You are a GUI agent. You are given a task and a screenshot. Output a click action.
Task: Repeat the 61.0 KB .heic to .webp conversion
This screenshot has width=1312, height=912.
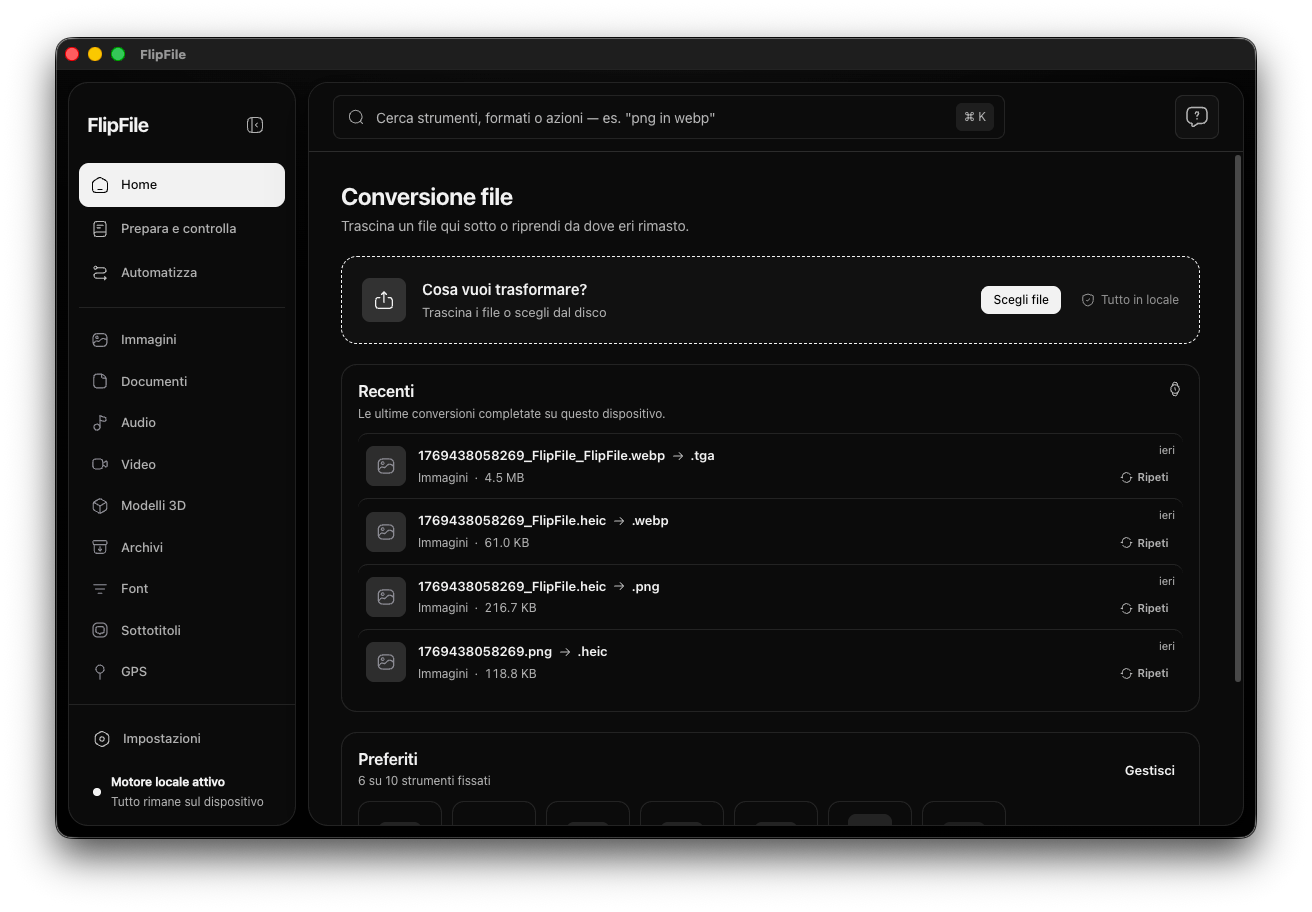pyautogui.click(x=1145, y=543)
